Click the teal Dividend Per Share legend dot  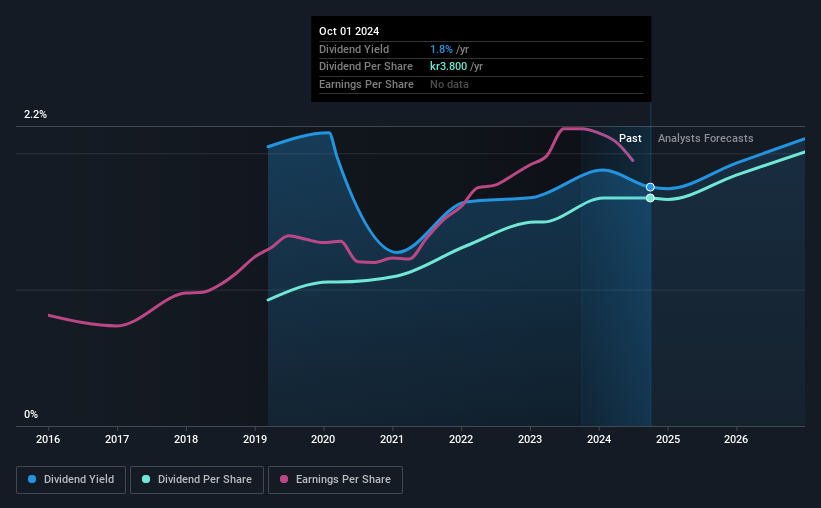click(146, 479)
